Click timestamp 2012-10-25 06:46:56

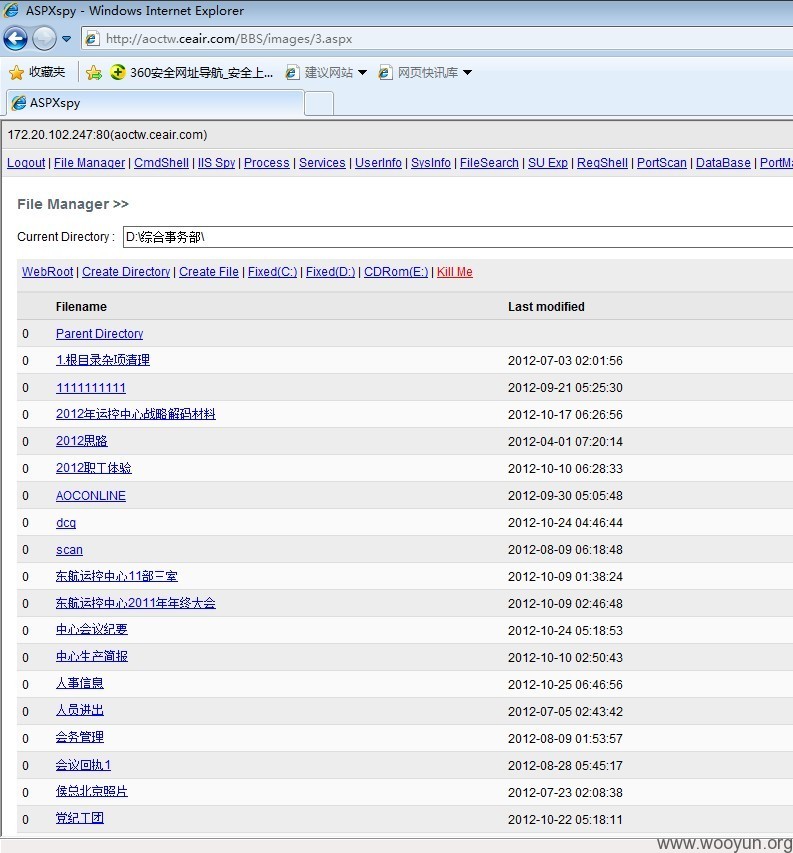coord(565,684)
